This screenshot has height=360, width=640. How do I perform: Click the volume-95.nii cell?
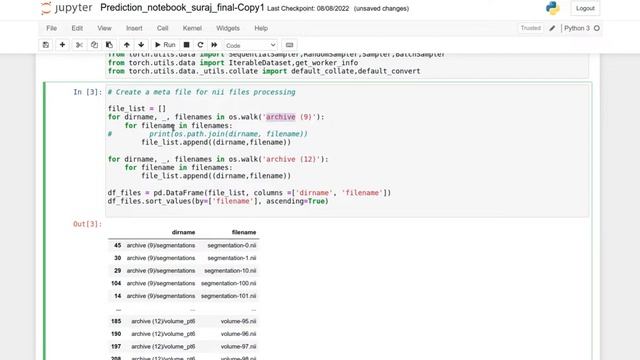(x=238, y=322)
